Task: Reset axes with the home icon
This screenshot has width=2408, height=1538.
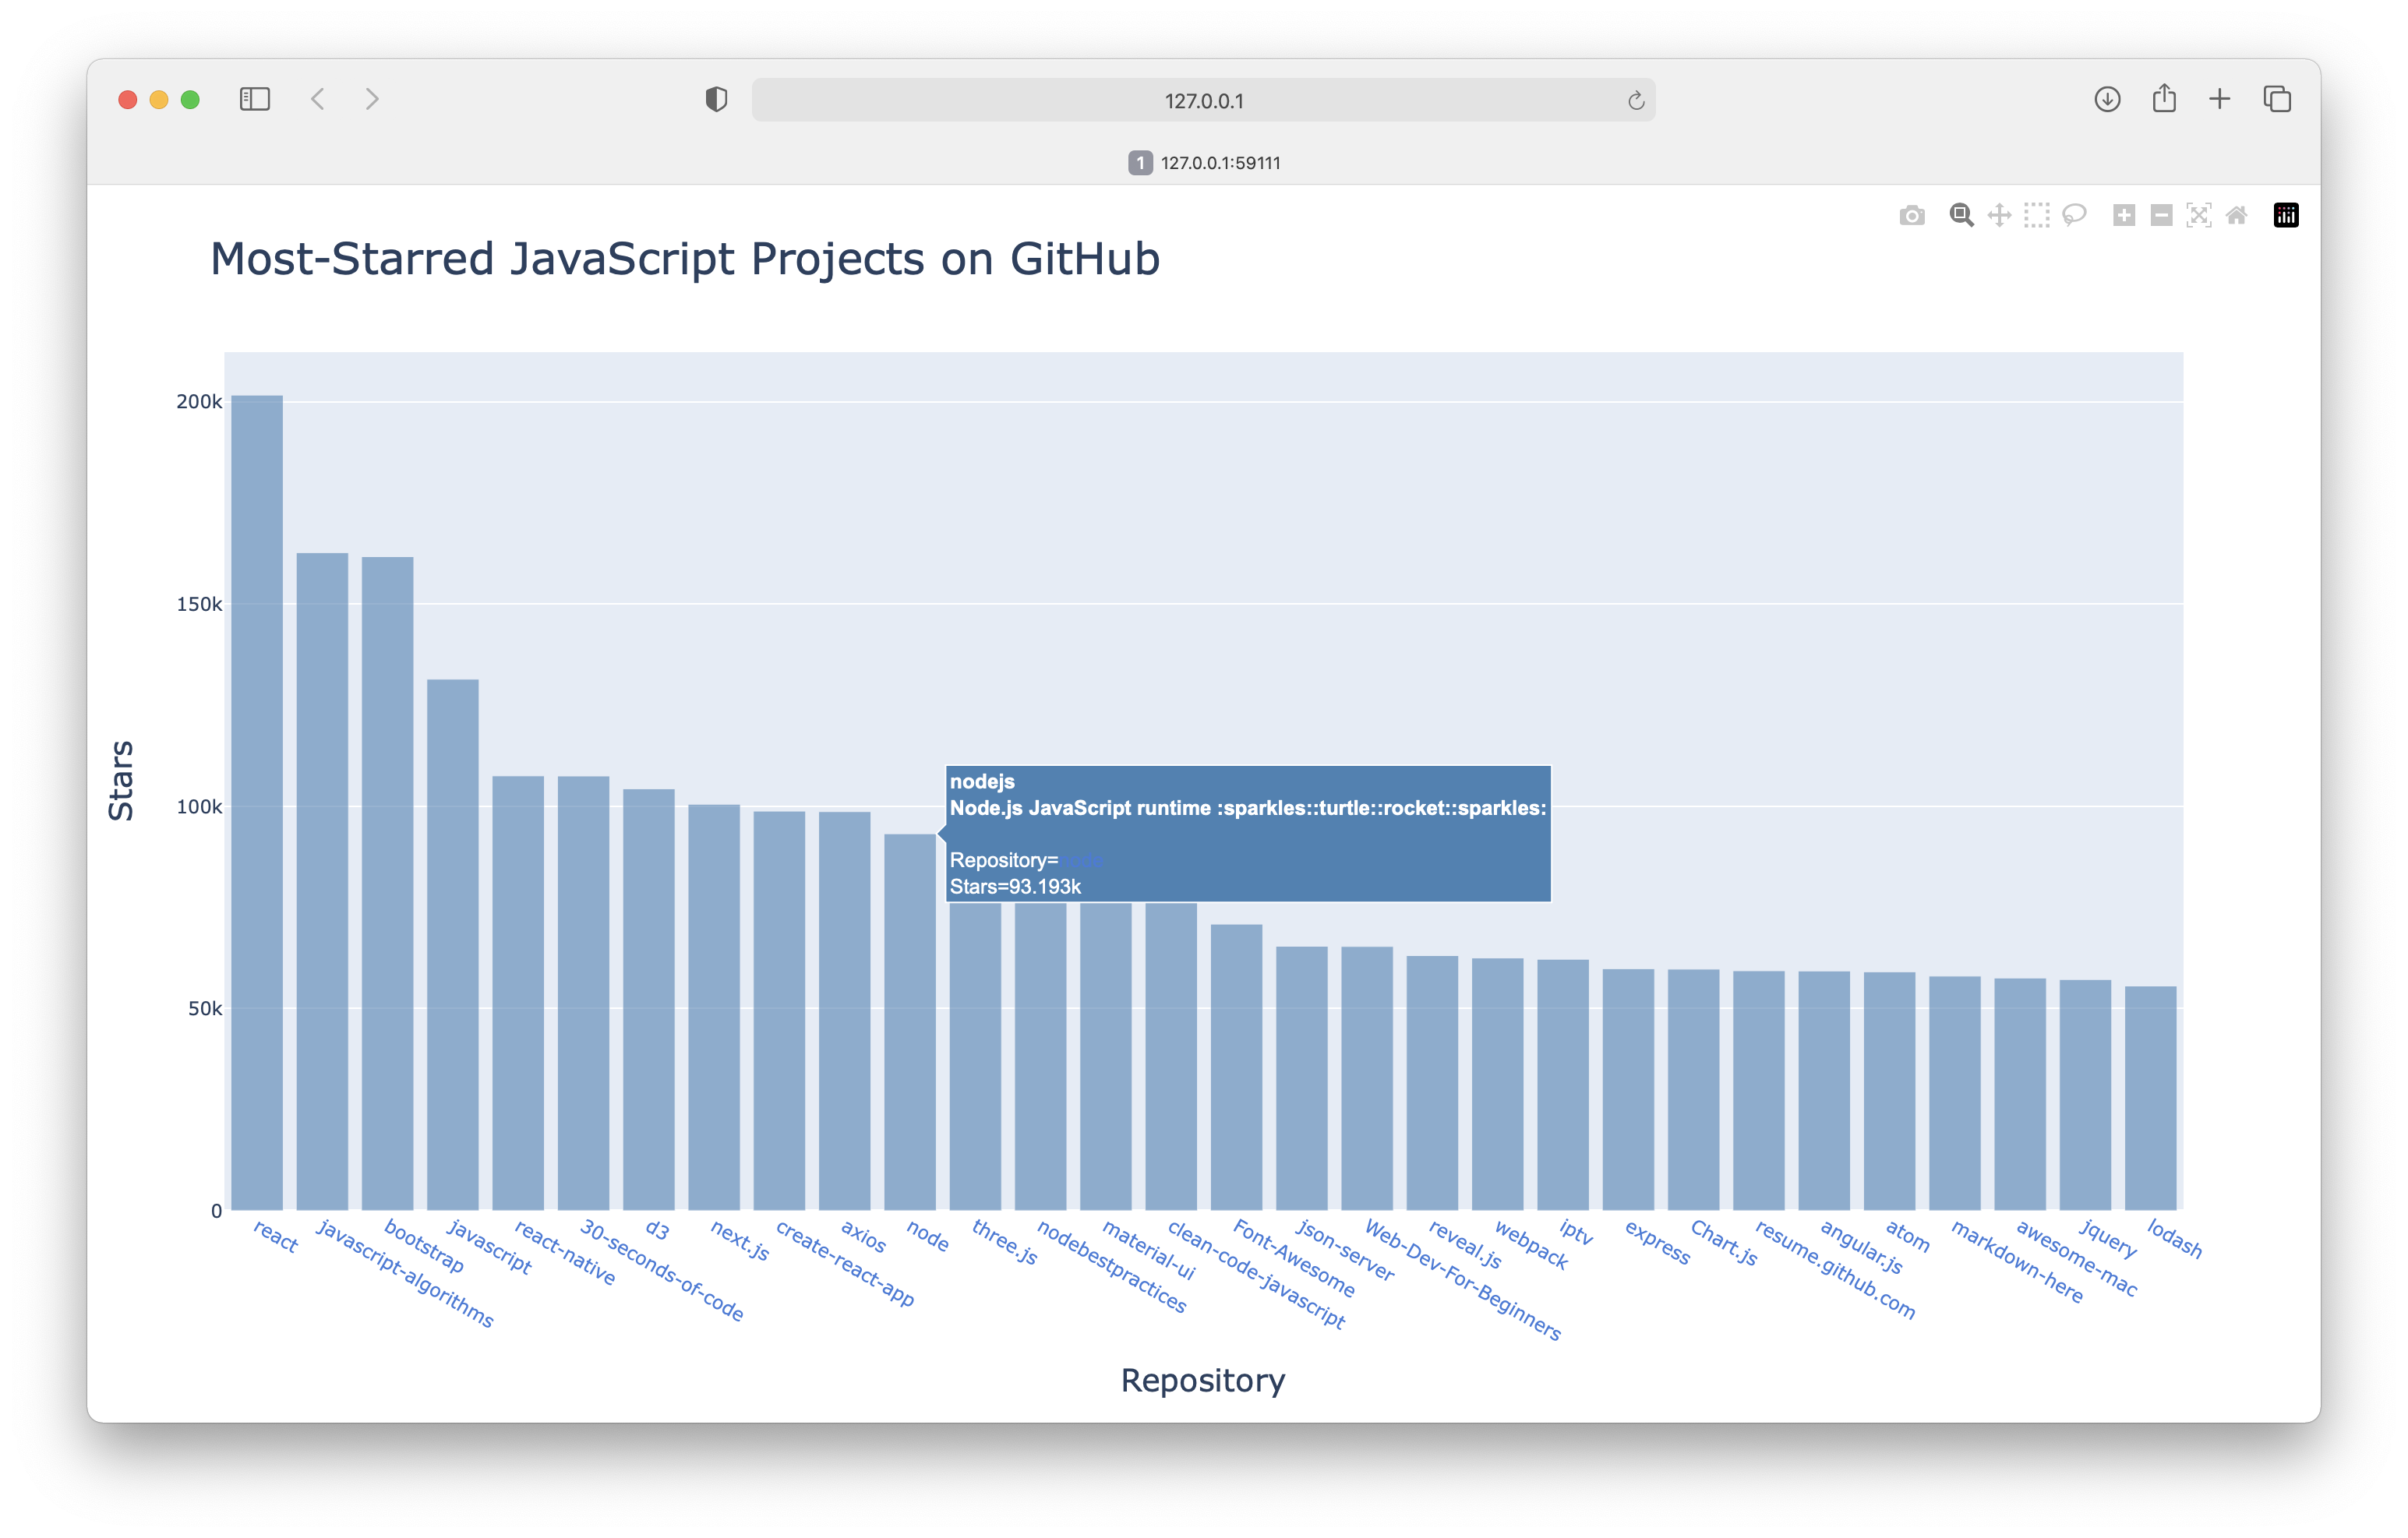Action: (2236, 215)
